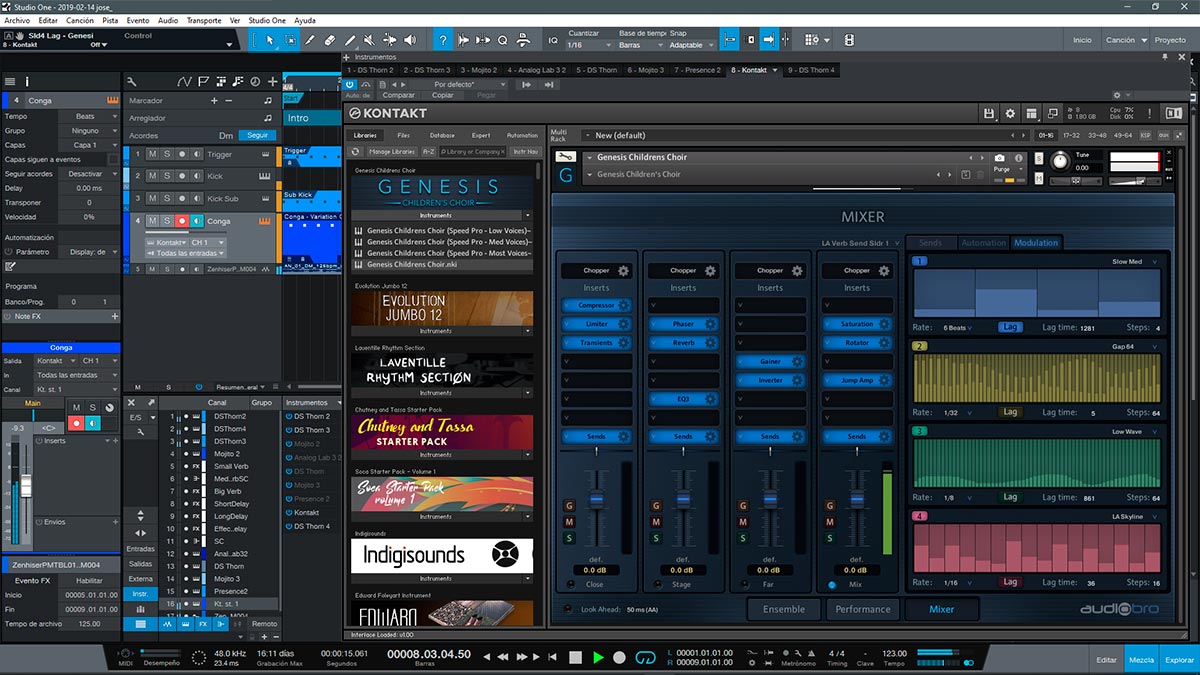Click the library search input field

(x=474, y=152)
